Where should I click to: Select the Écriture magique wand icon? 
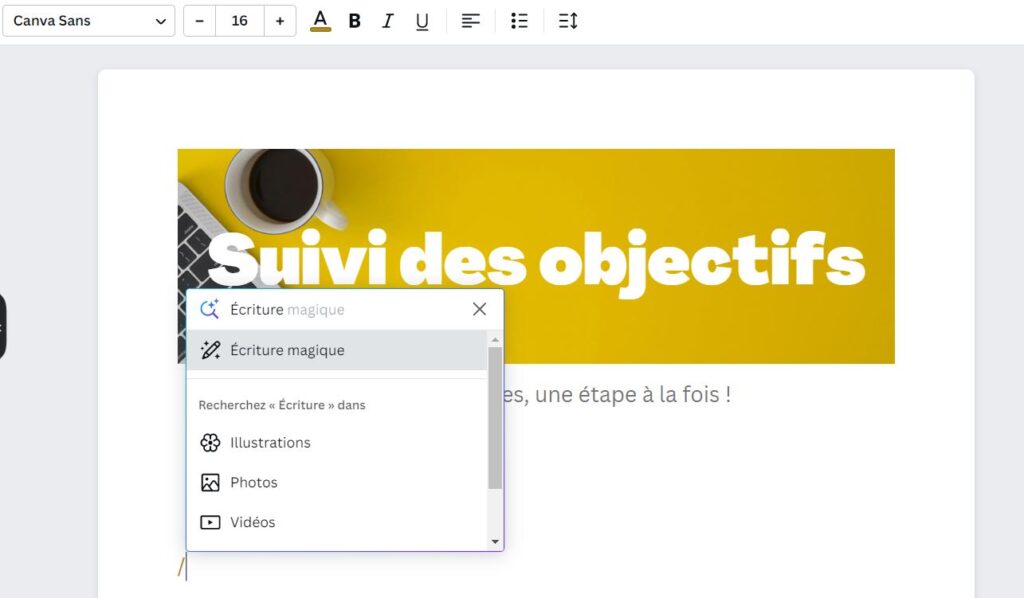coord(210,350)
